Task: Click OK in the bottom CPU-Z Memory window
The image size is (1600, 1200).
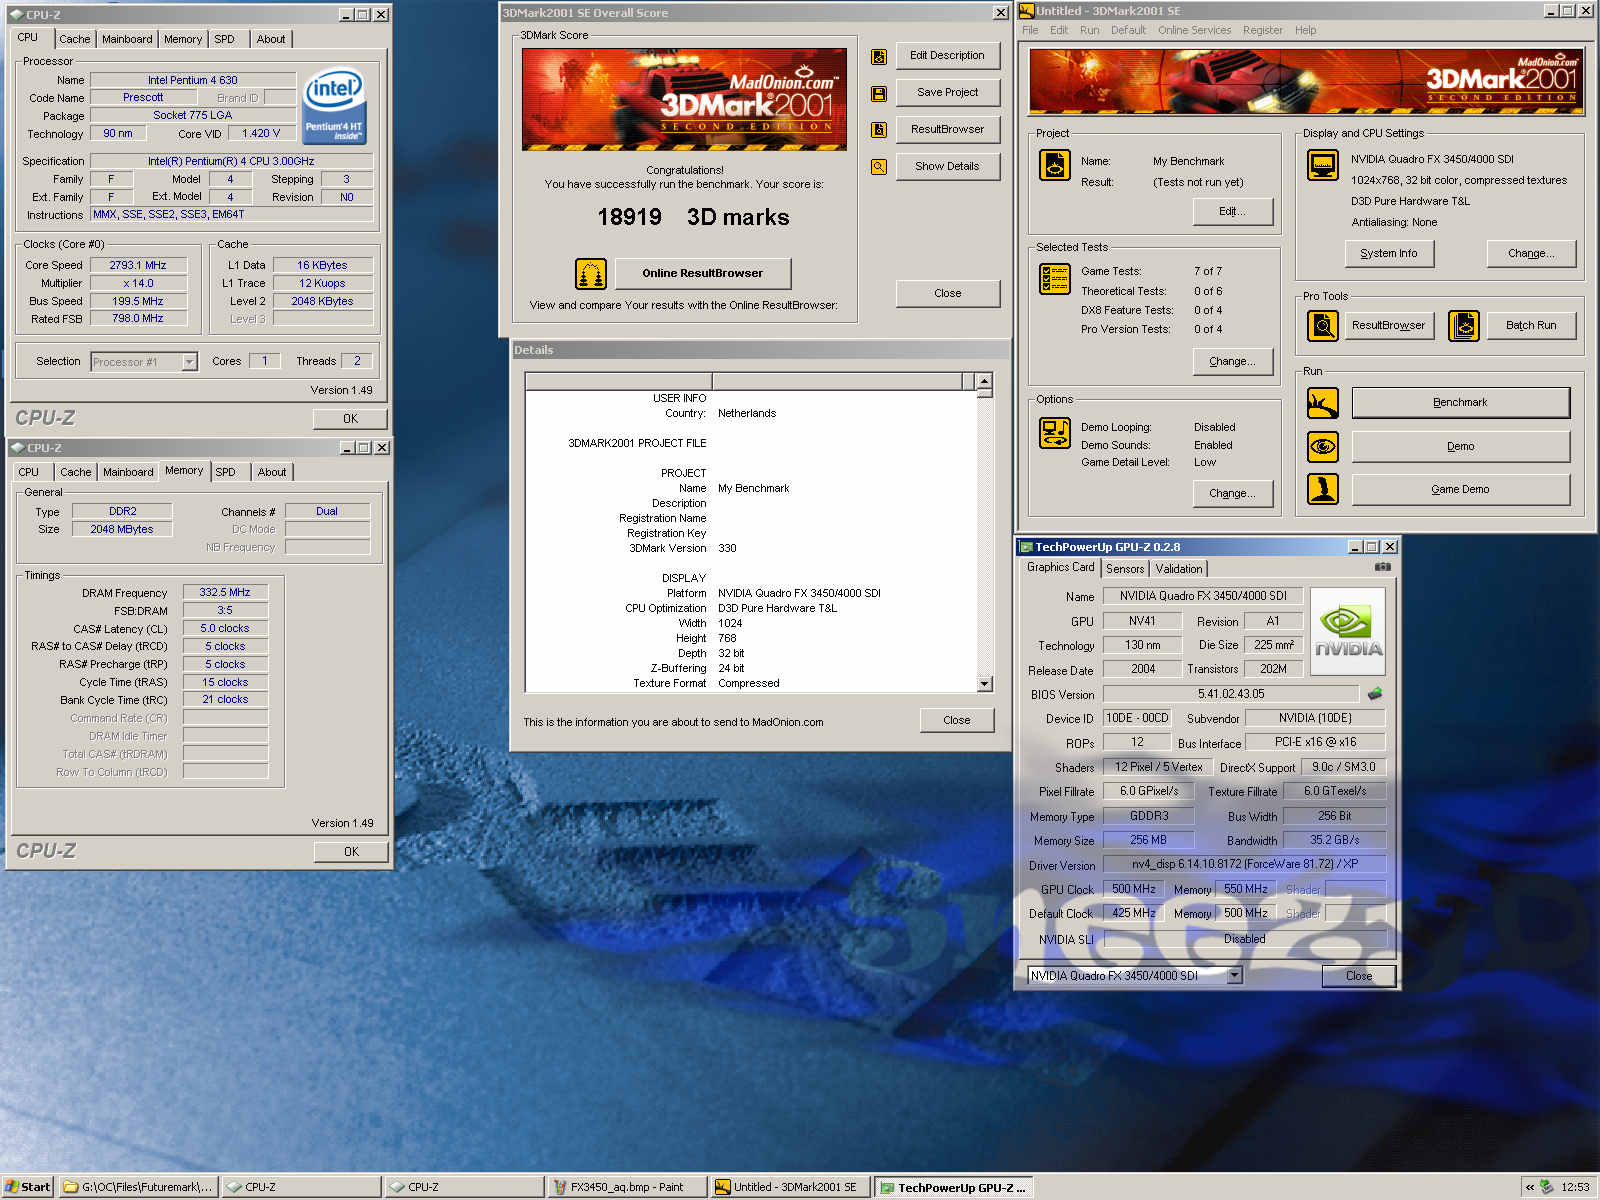Action: 351,852
